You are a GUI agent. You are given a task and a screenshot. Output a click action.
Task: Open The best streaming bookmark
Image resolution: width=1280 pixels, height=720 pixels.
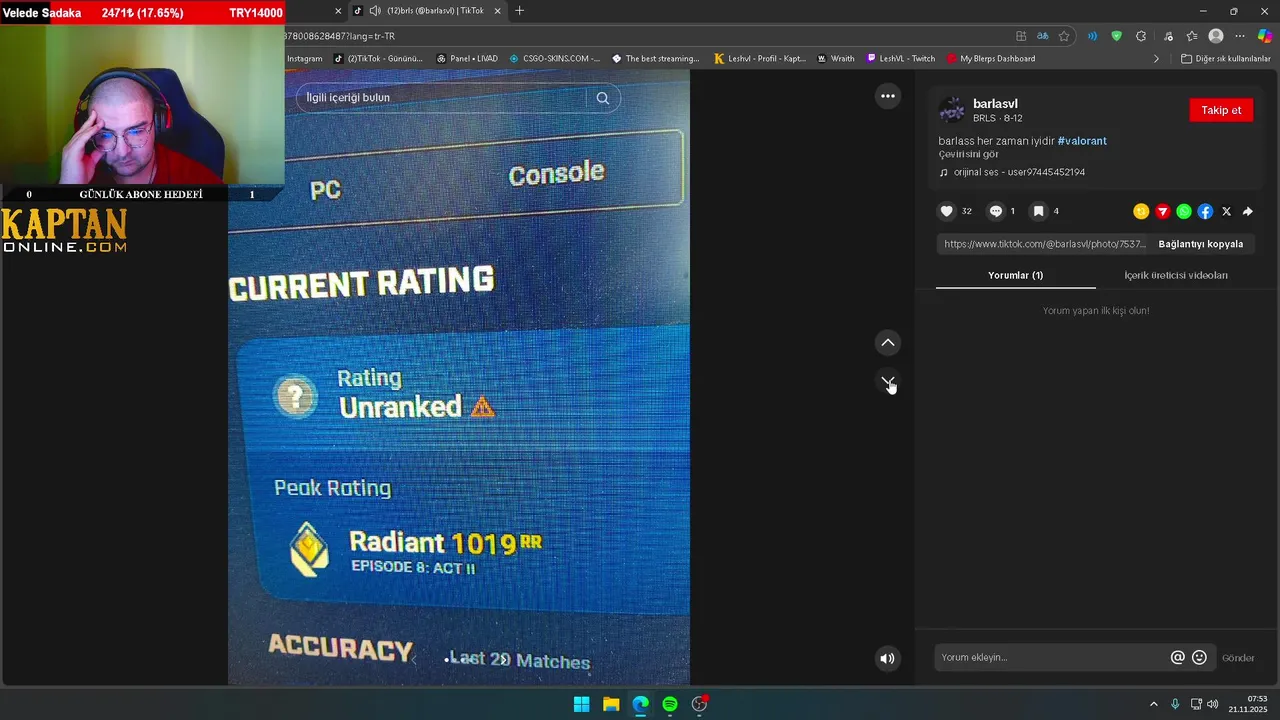[656, 59]
